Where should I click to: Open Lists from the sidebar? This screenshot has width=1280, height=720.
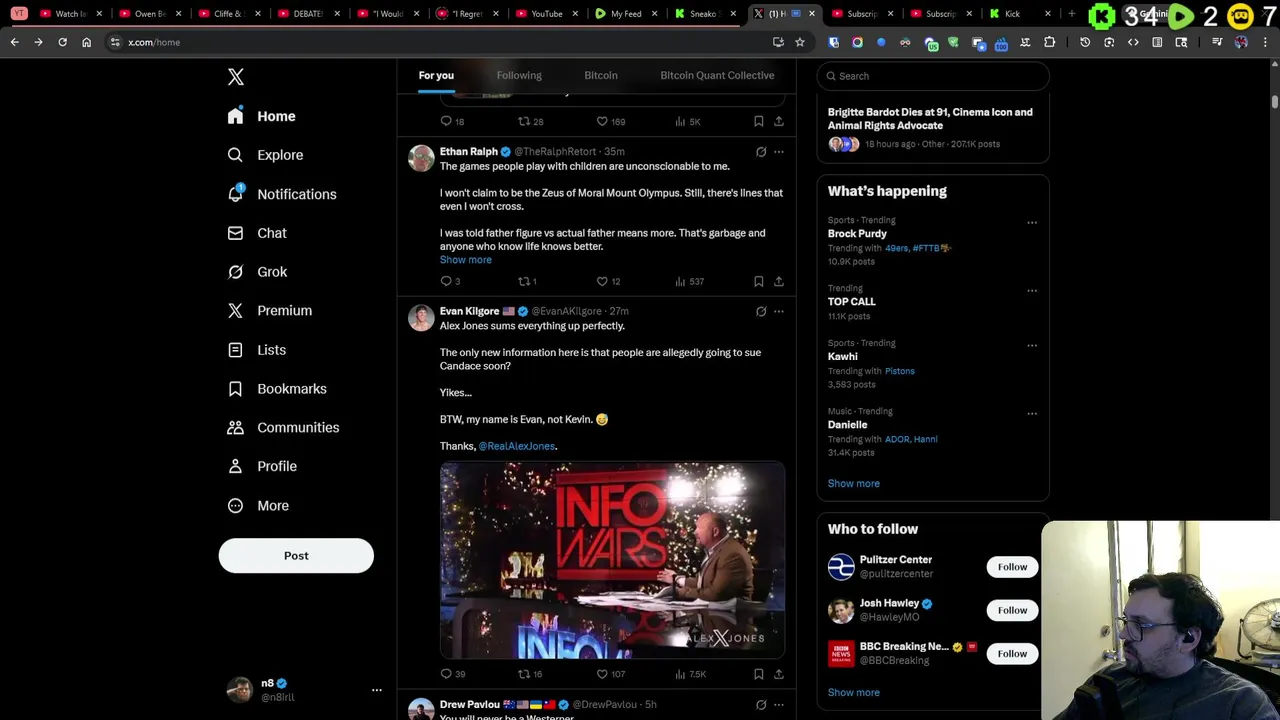[x=257, y=350]
